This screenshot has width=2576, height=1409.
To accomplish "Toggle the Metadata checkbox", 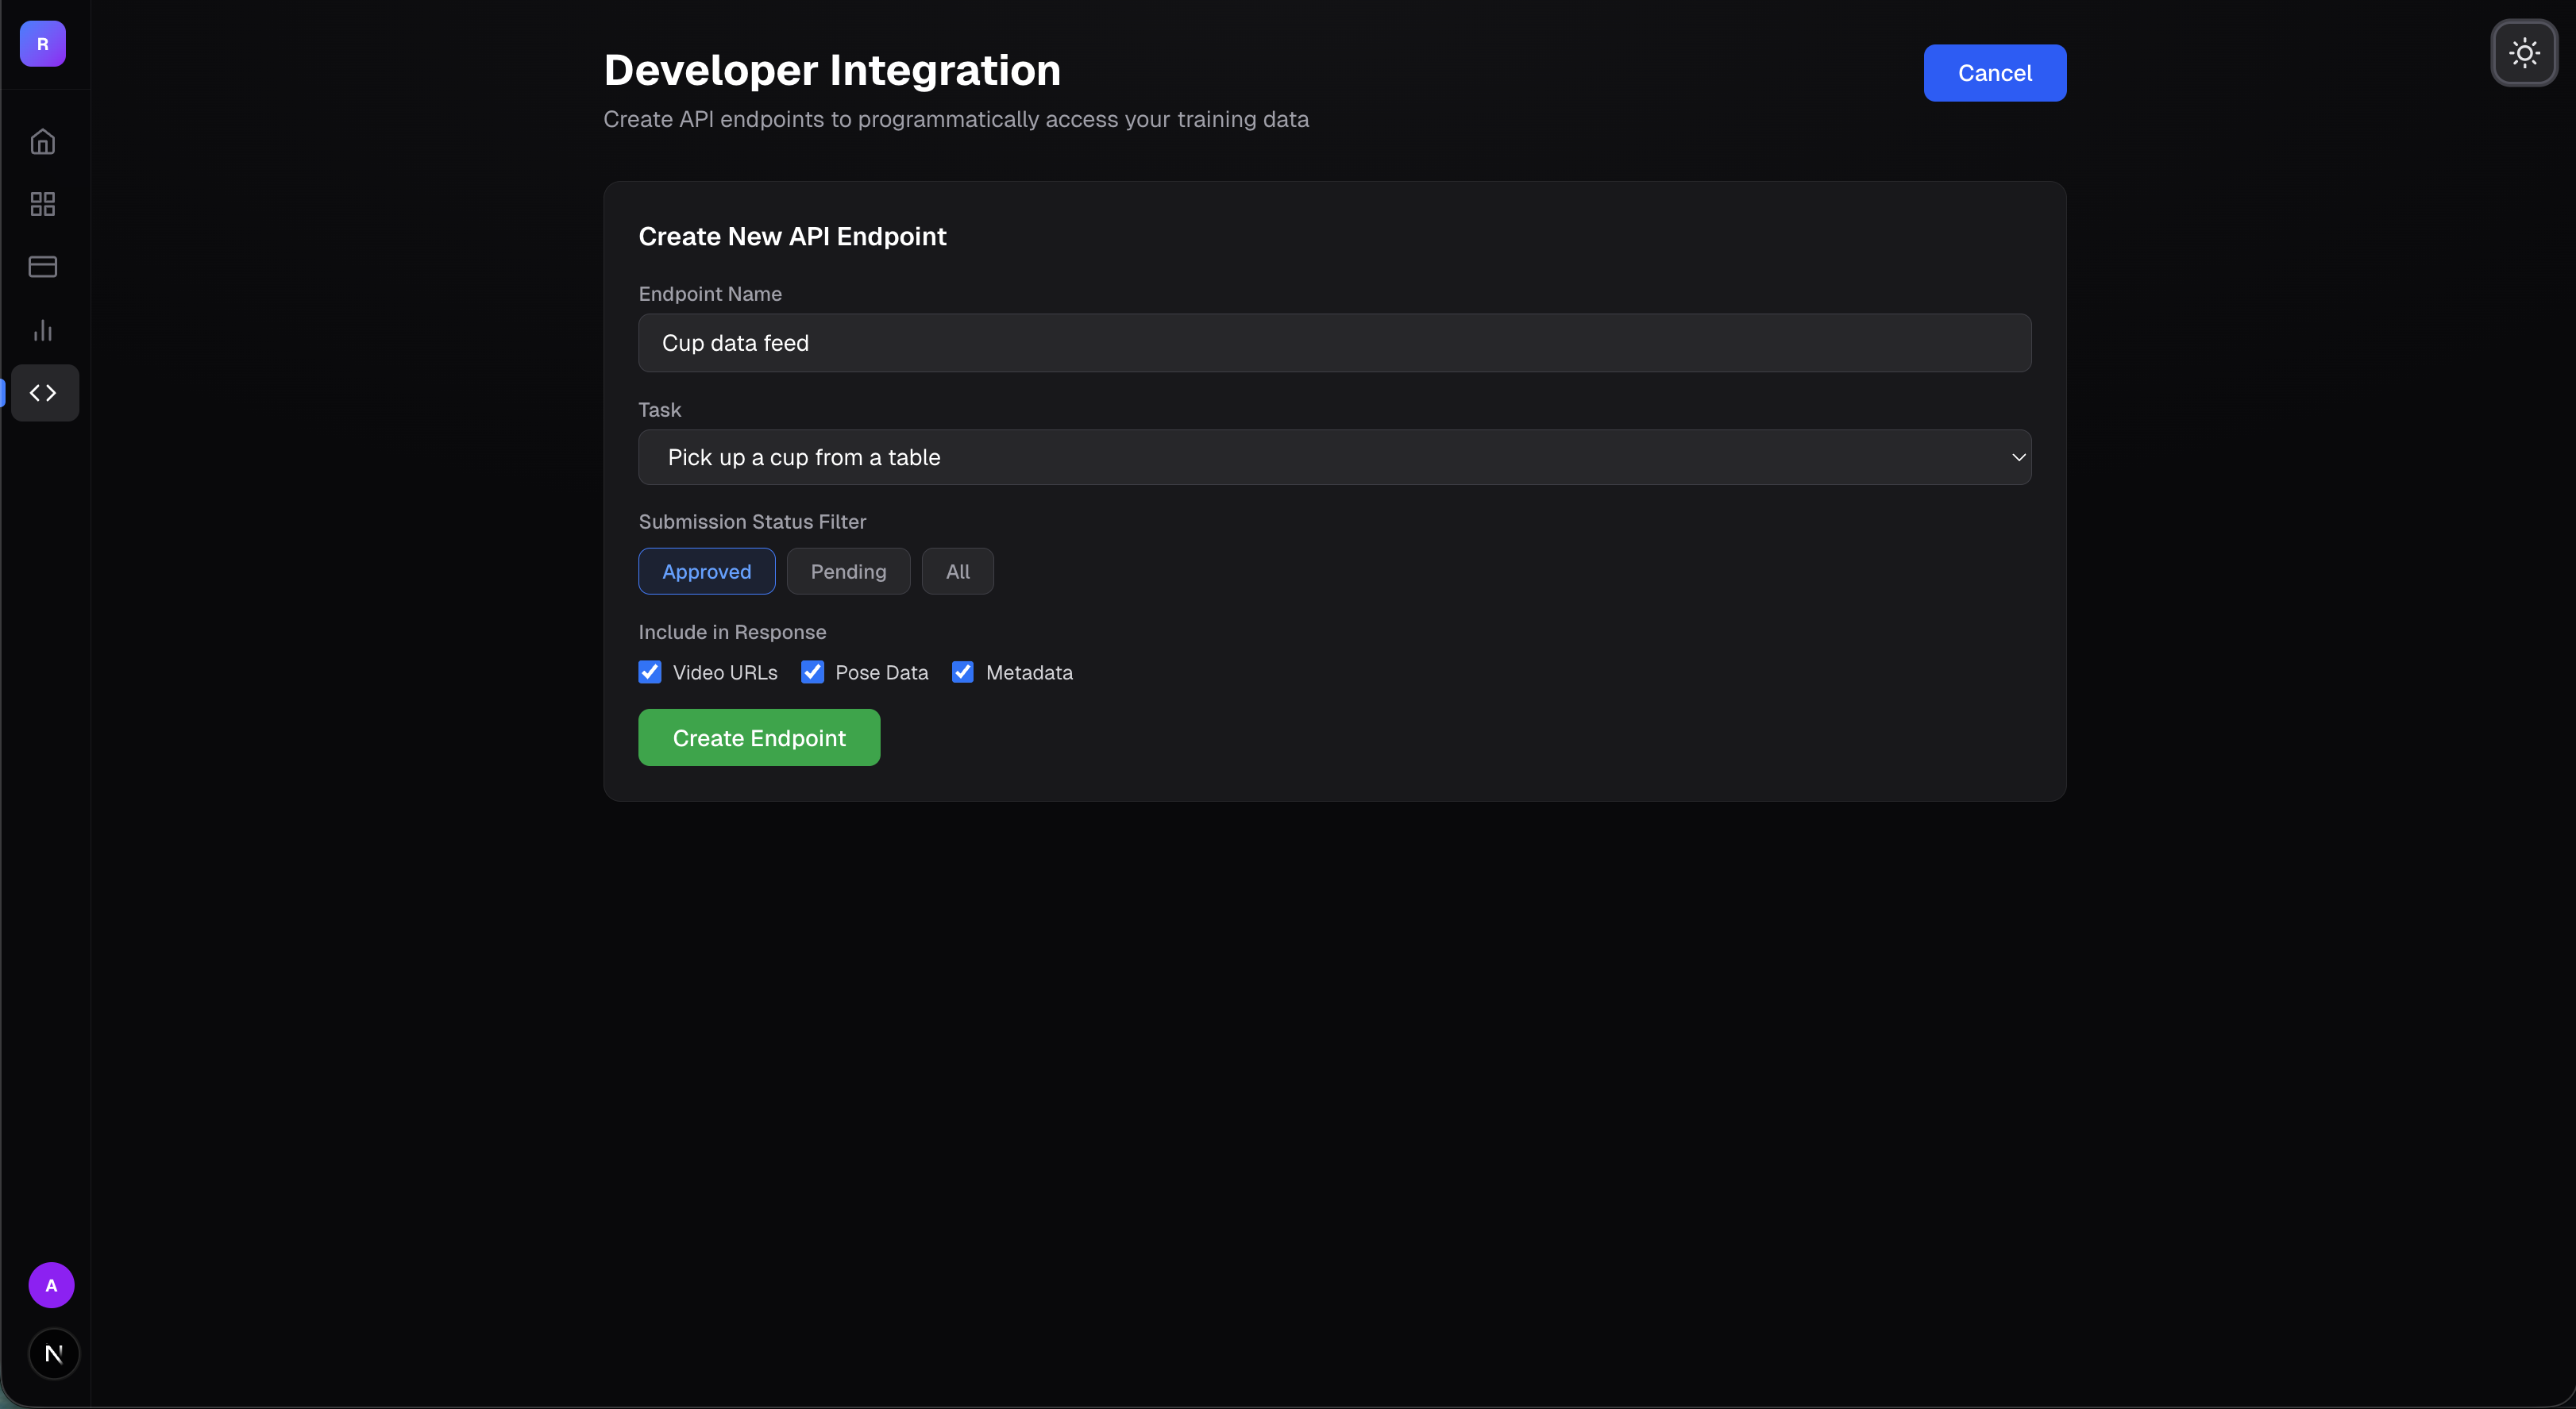I will (x=962, y=672).
